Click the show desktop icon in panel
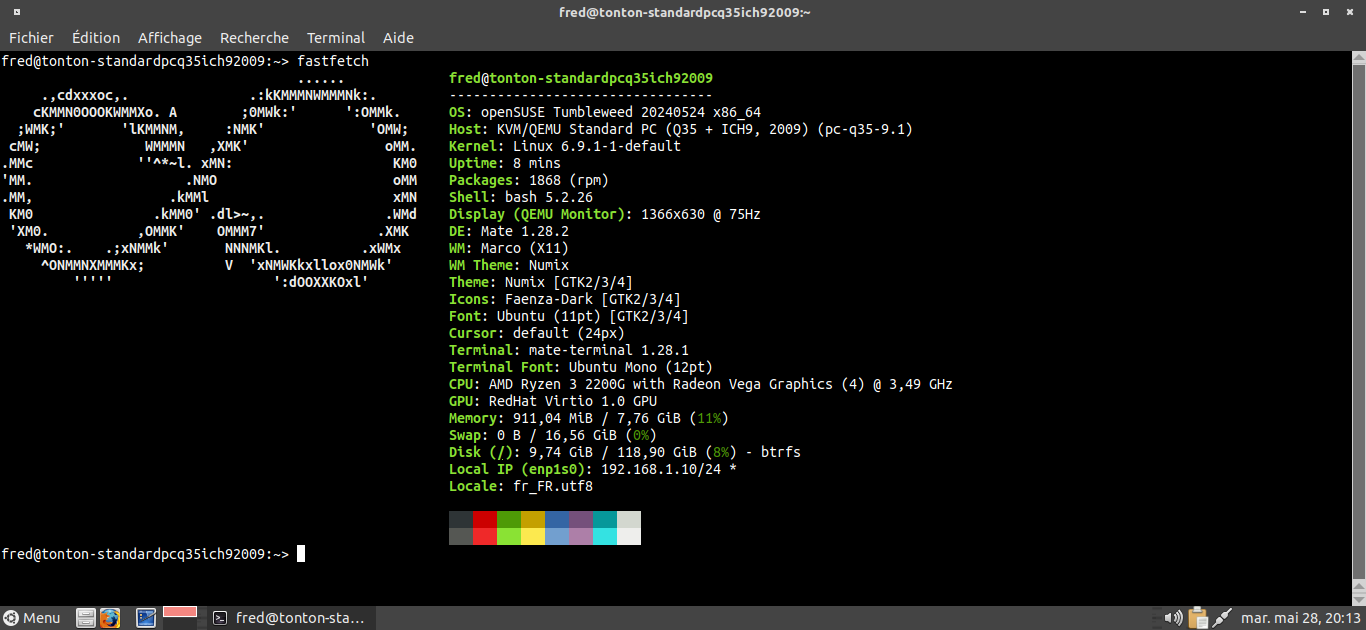1366x630 pixels. click(x=145, y=618)
